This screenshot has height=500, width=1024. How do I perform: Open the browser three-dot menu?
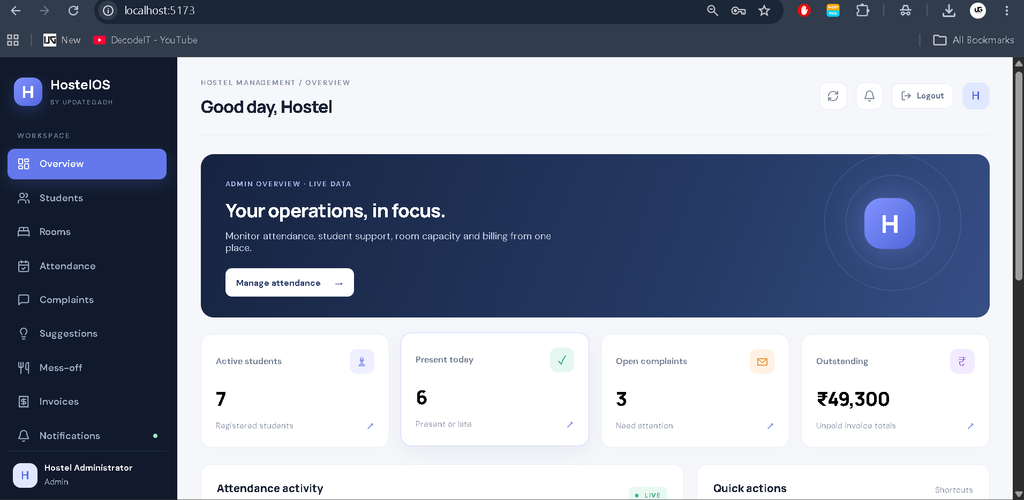[x=1009, y=10]
